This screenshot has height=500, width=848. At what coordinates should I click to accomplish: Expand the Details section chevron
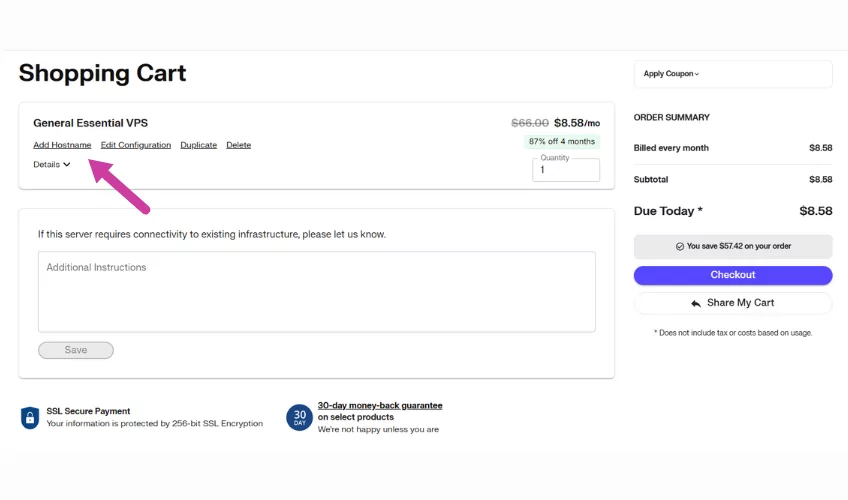67,164
